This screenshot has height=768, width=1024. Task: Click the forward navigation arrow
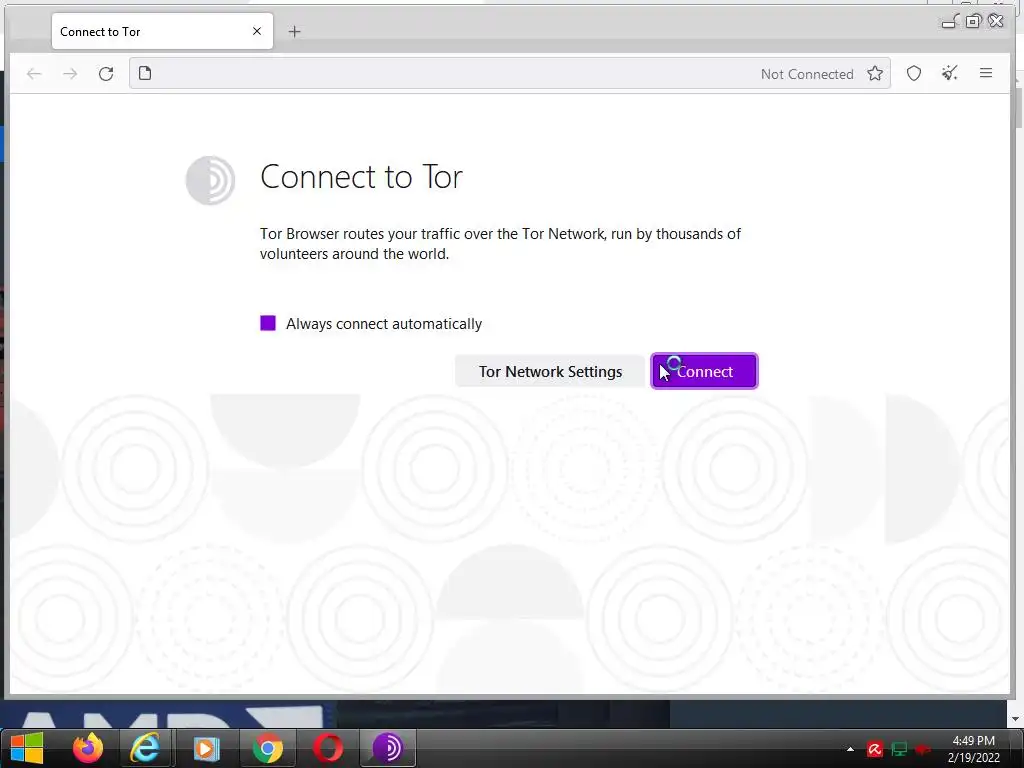[70, 74]
